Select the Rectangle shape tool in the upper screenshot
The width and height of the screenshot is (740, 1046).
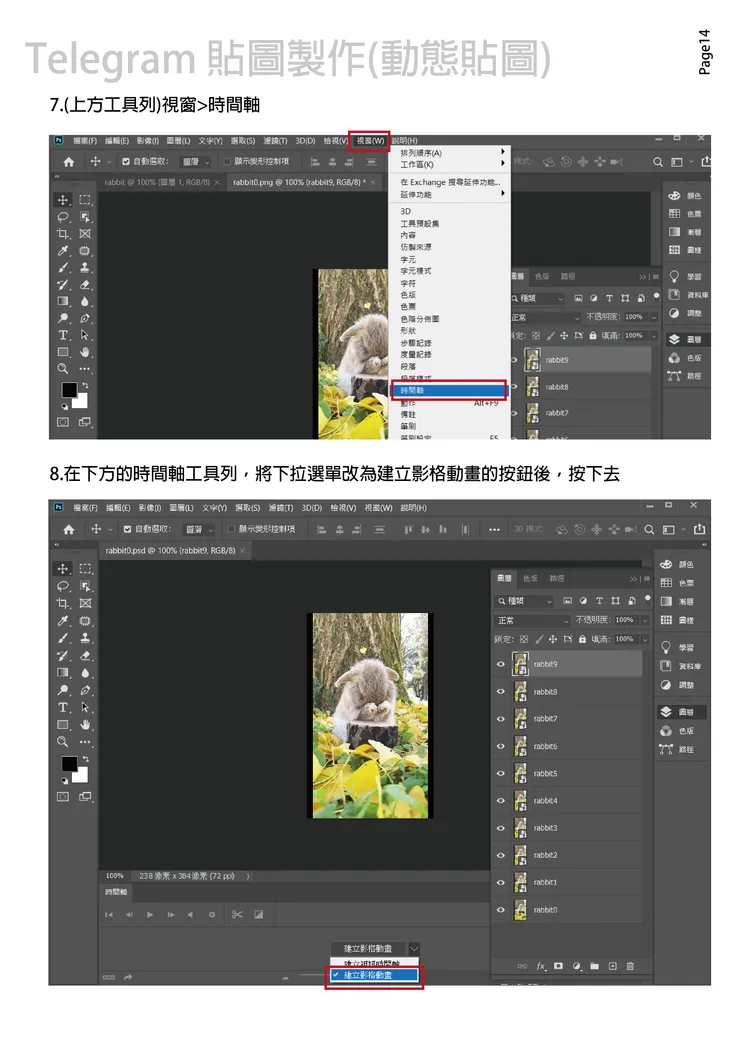click(63, 352)
